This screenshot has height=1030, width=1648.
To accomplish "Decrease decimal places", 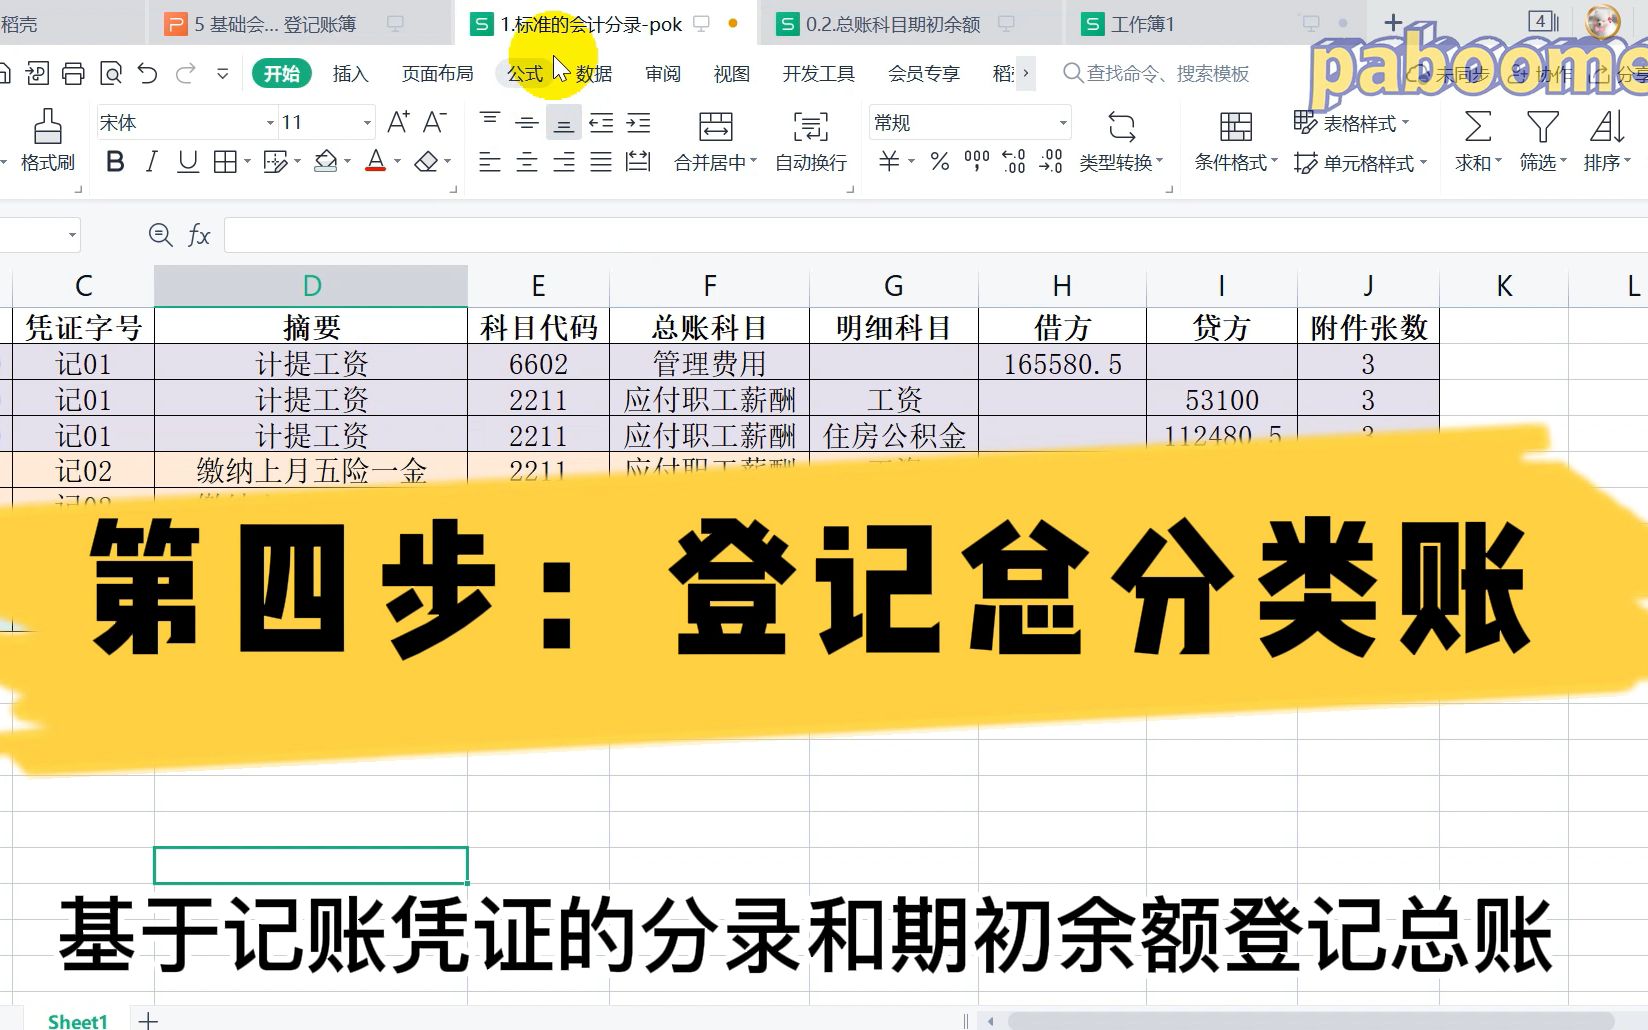I will (1051, 162).
